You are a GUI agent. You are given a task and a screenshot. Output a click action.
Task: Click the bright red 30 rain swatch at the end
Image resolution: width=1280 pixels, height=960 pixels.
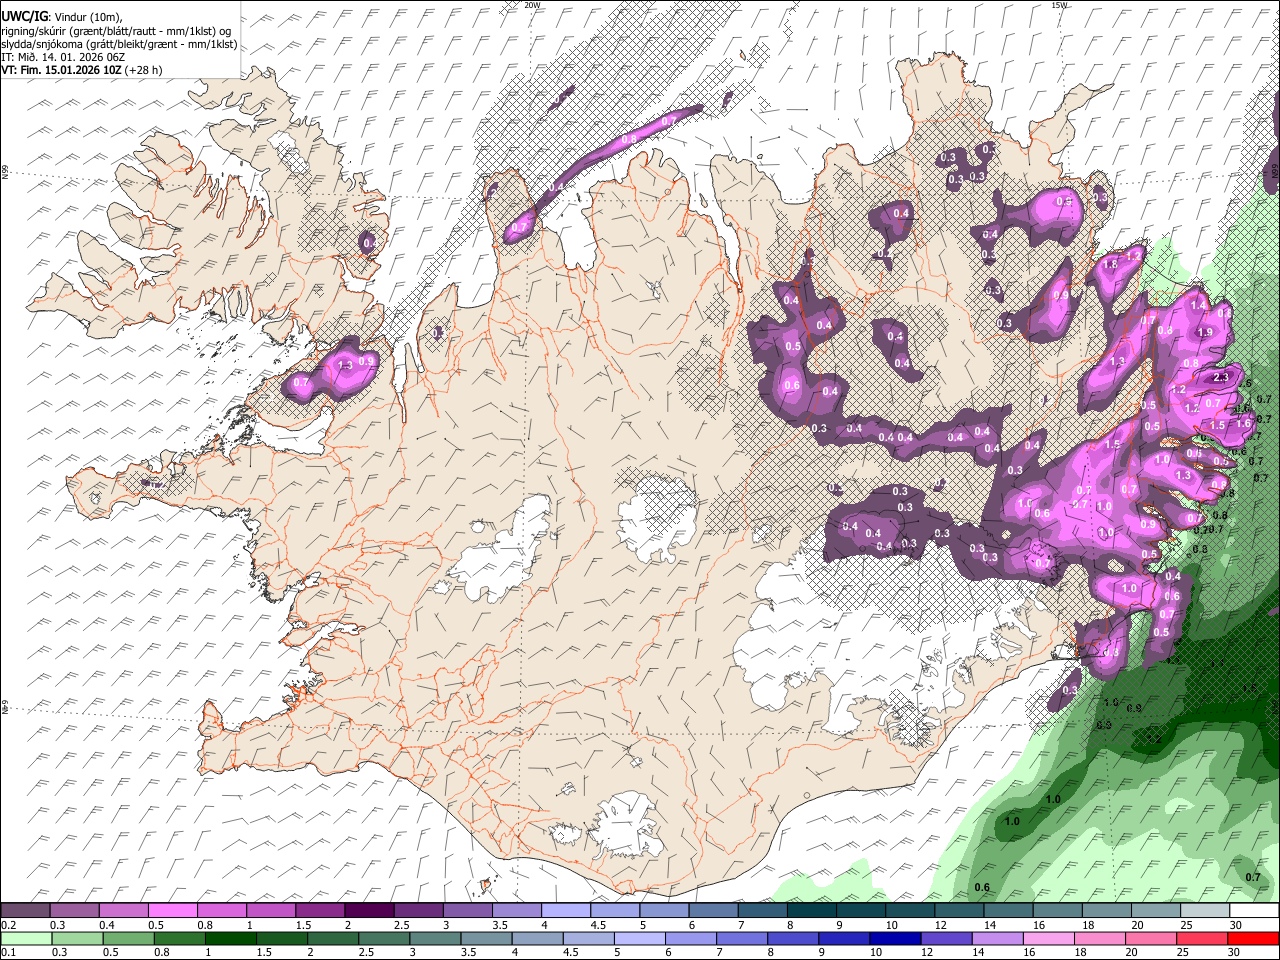1252,939
